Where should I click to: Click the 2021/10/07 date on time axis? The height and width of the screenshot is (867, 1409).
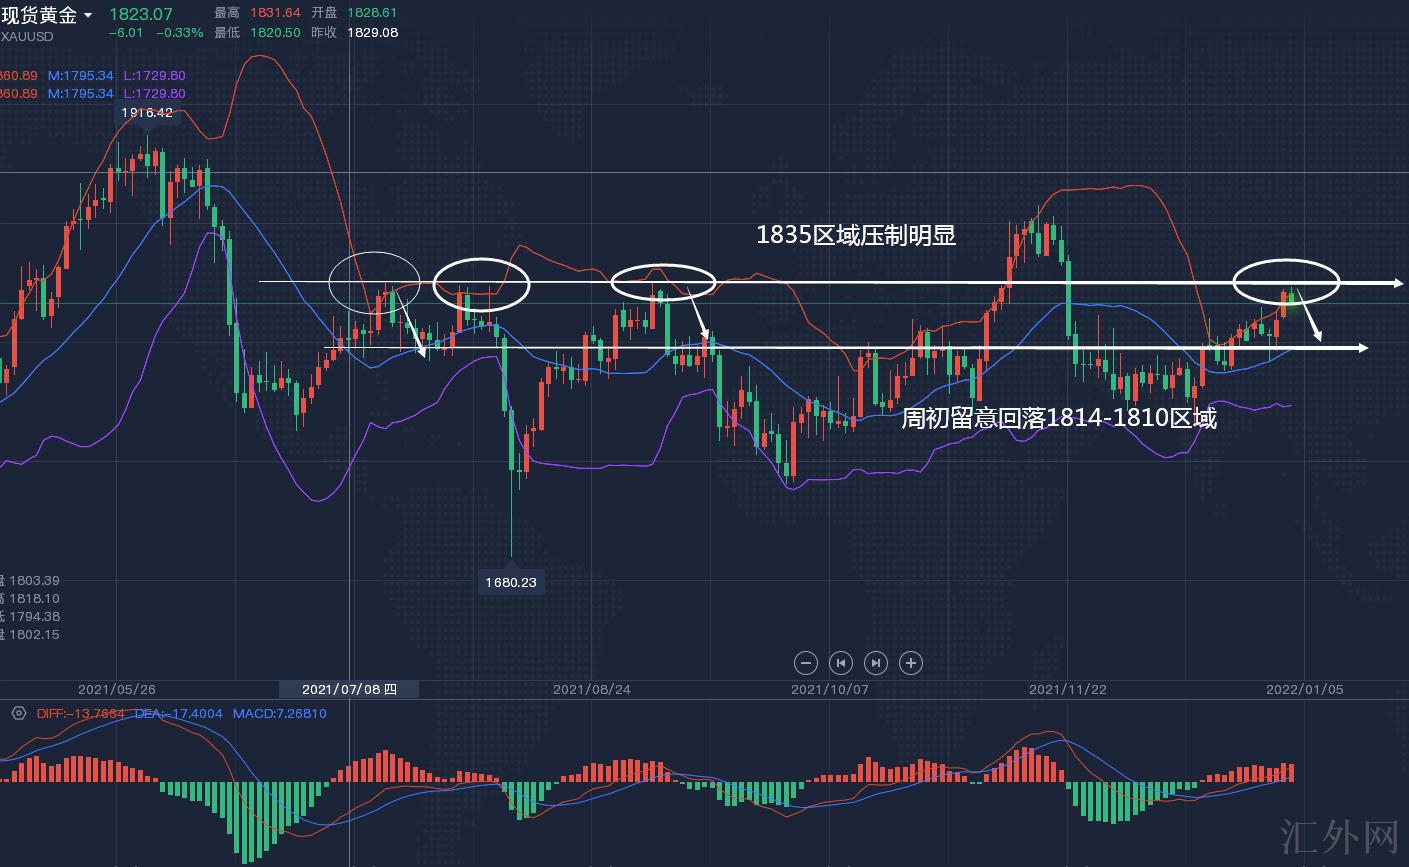click(829, 689)
